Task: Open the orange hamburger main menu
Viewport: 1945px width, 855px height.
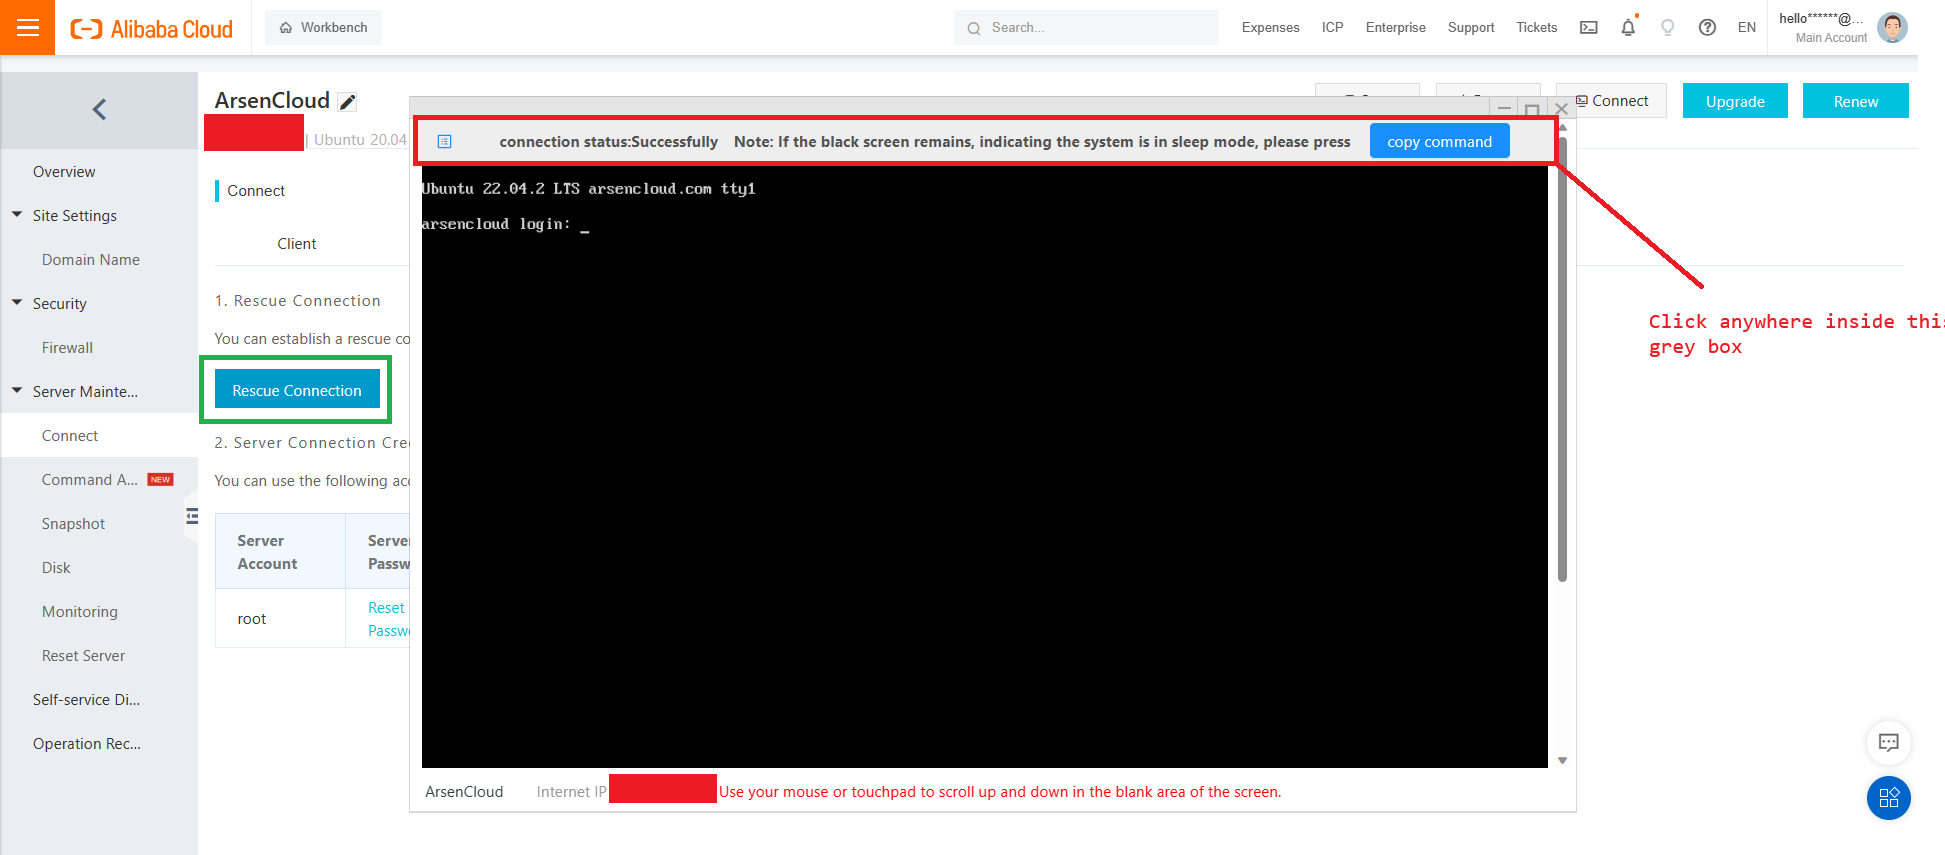Action: pos(28,27)
